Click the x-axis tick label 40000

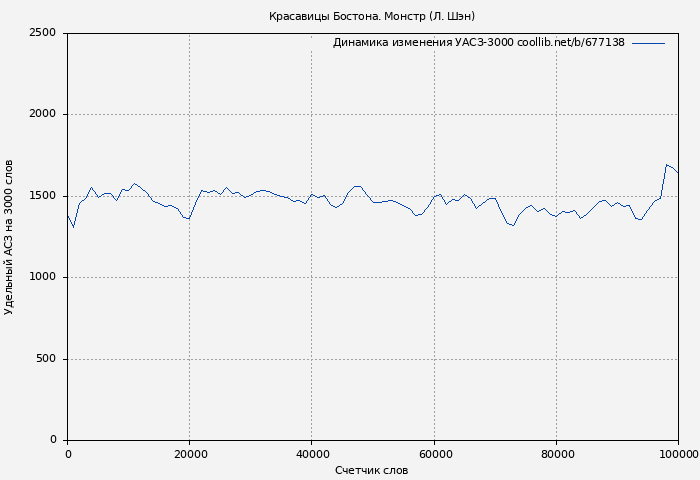(312, 455)
